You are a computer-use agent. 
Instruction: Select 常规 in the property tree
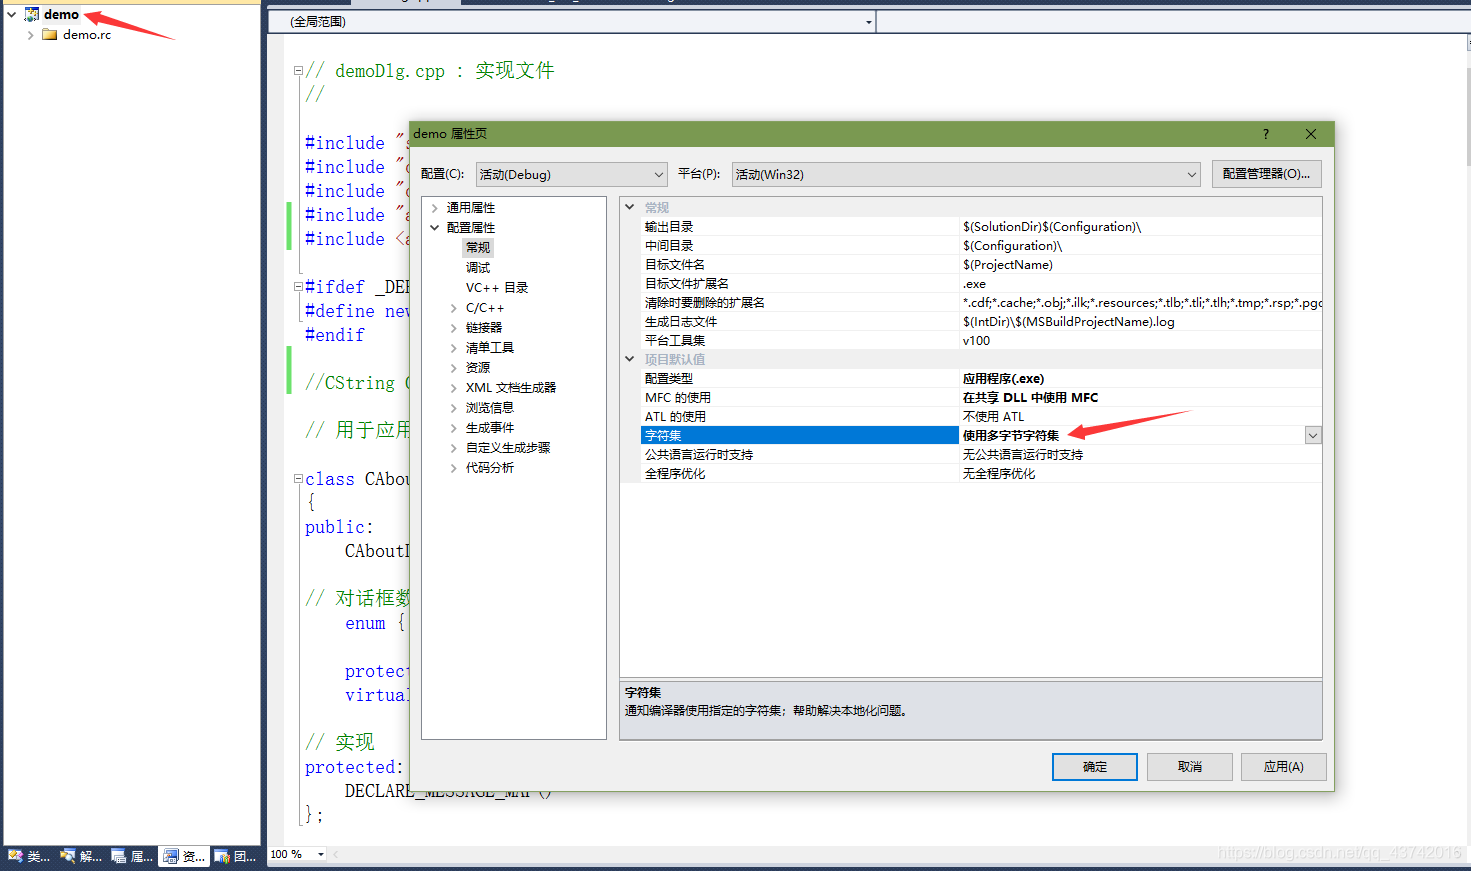pyautogui.click(x=478, y=247)
